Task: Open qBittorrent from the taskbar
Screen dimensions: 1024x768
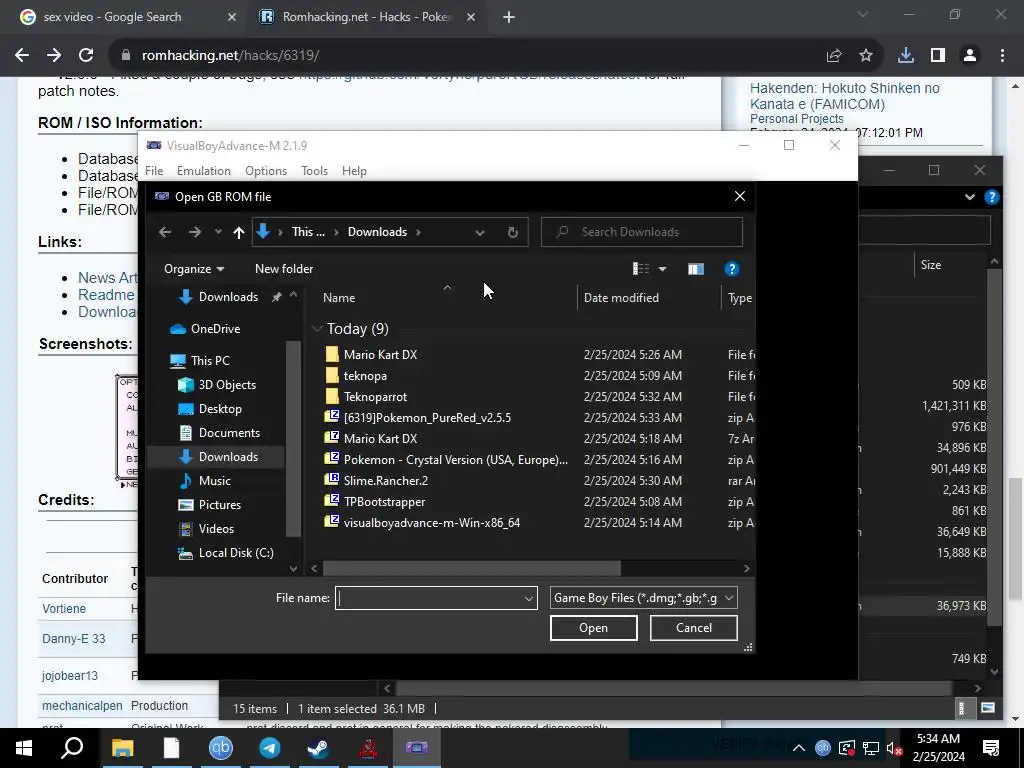Action: tap(221, 748)
